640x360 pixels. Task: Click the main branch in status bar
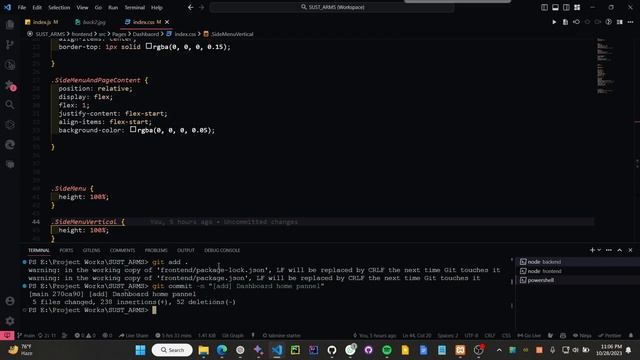pos(26,336)
